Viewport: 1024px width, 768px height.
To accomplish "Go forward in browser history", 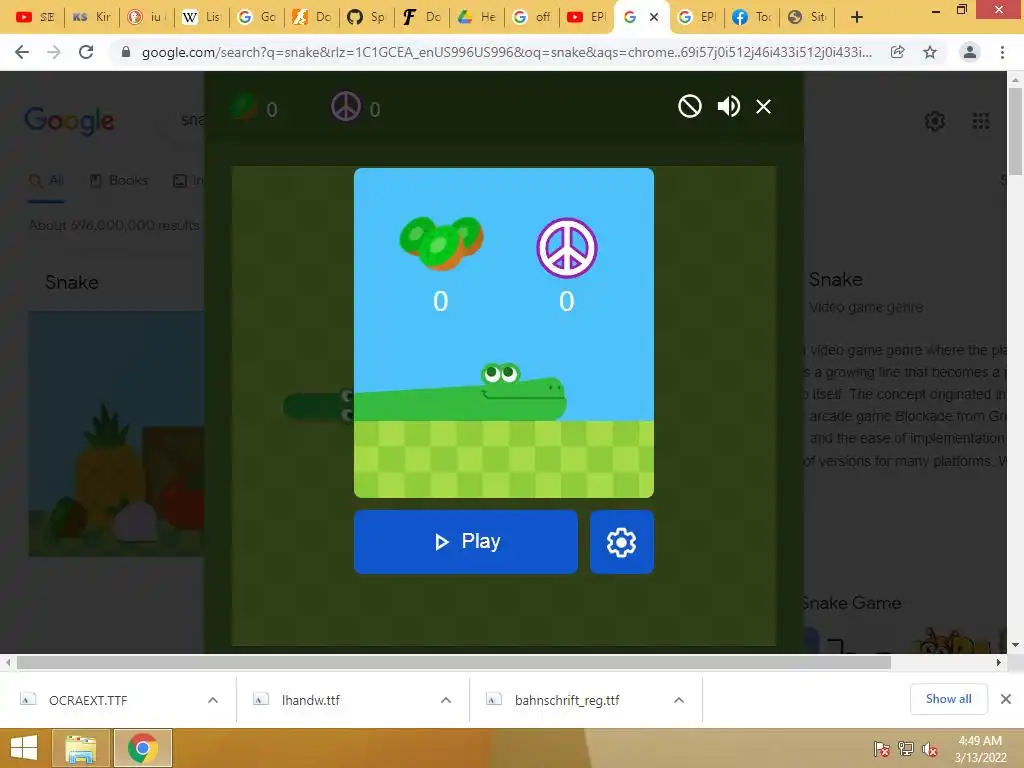I will pos(54,52).
